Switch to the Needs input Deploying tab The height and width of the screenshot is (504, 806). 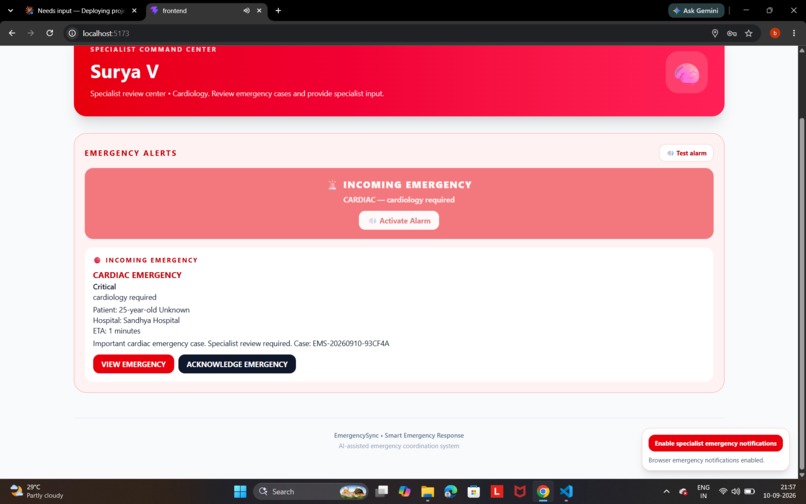(x=81, y=10)
